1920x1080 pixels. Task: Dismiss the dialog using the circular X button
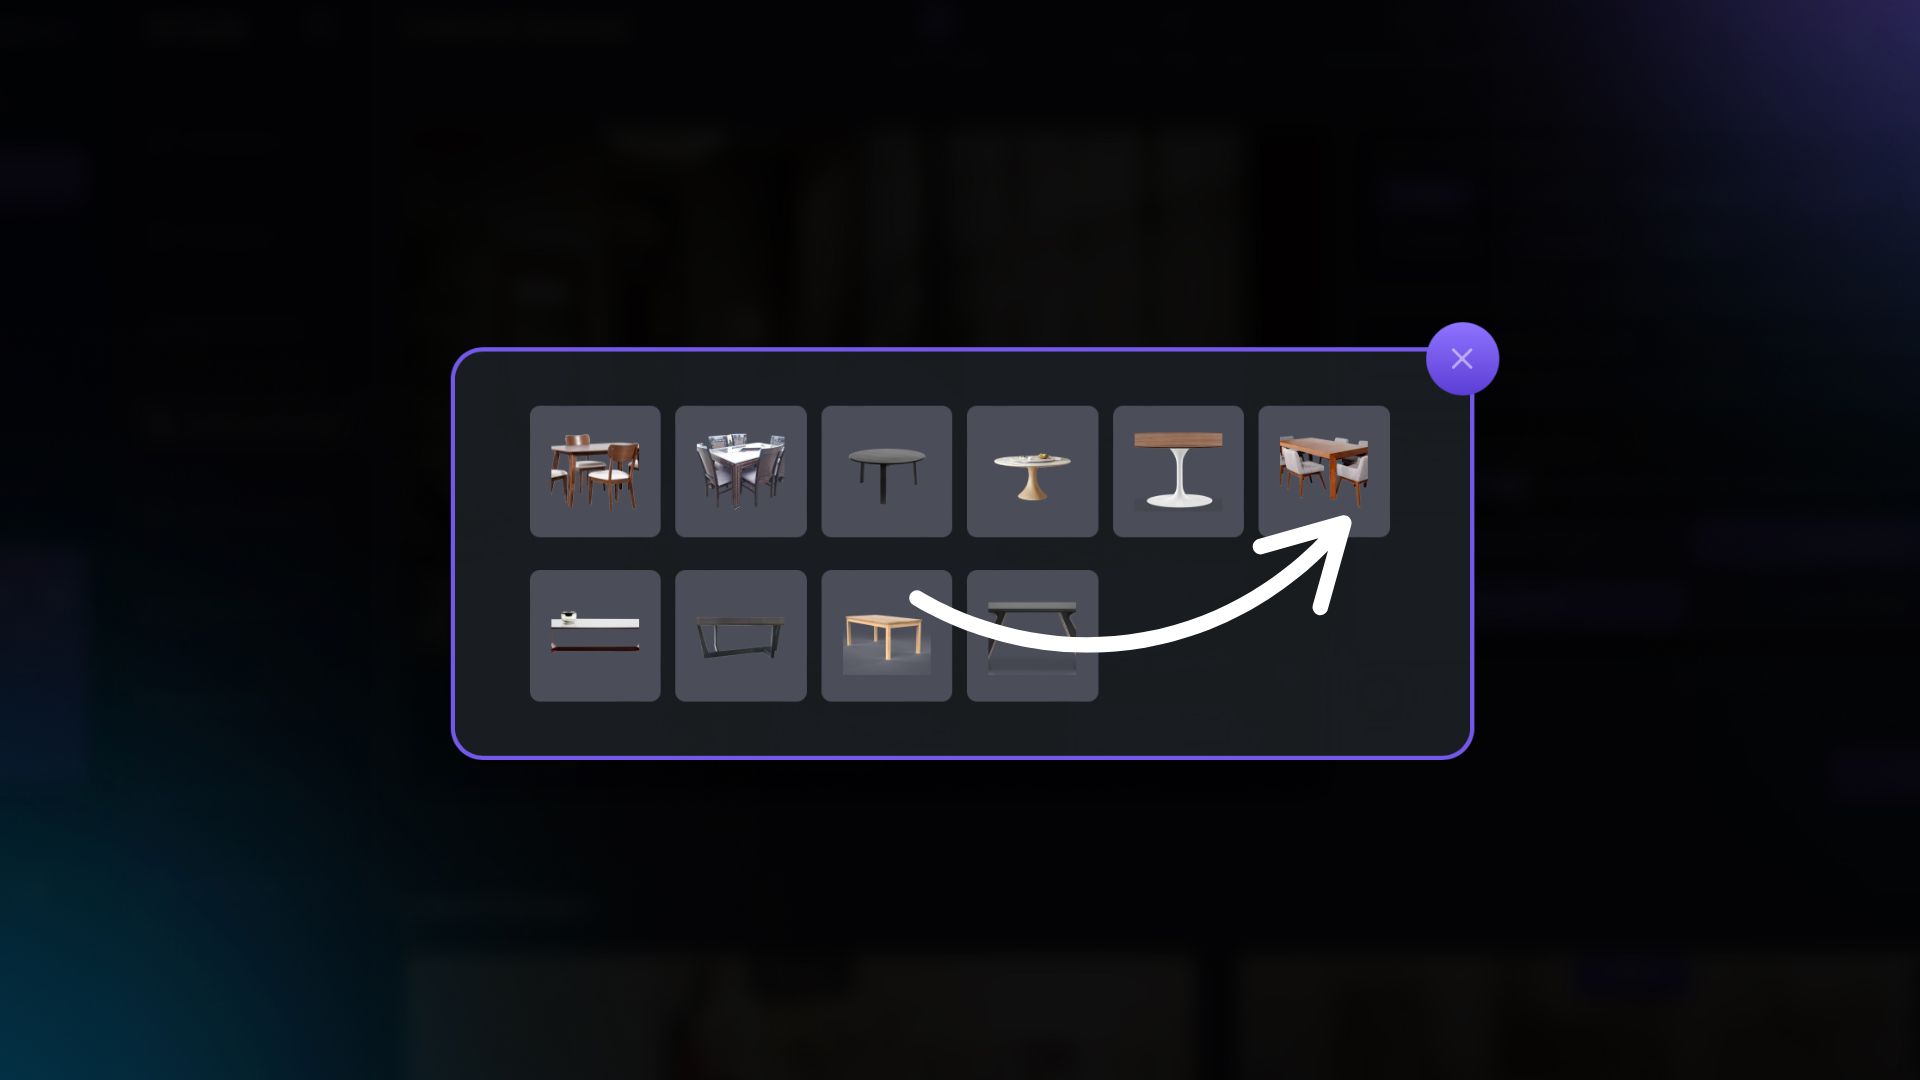pyautogui.click(x=1462, y=359)
